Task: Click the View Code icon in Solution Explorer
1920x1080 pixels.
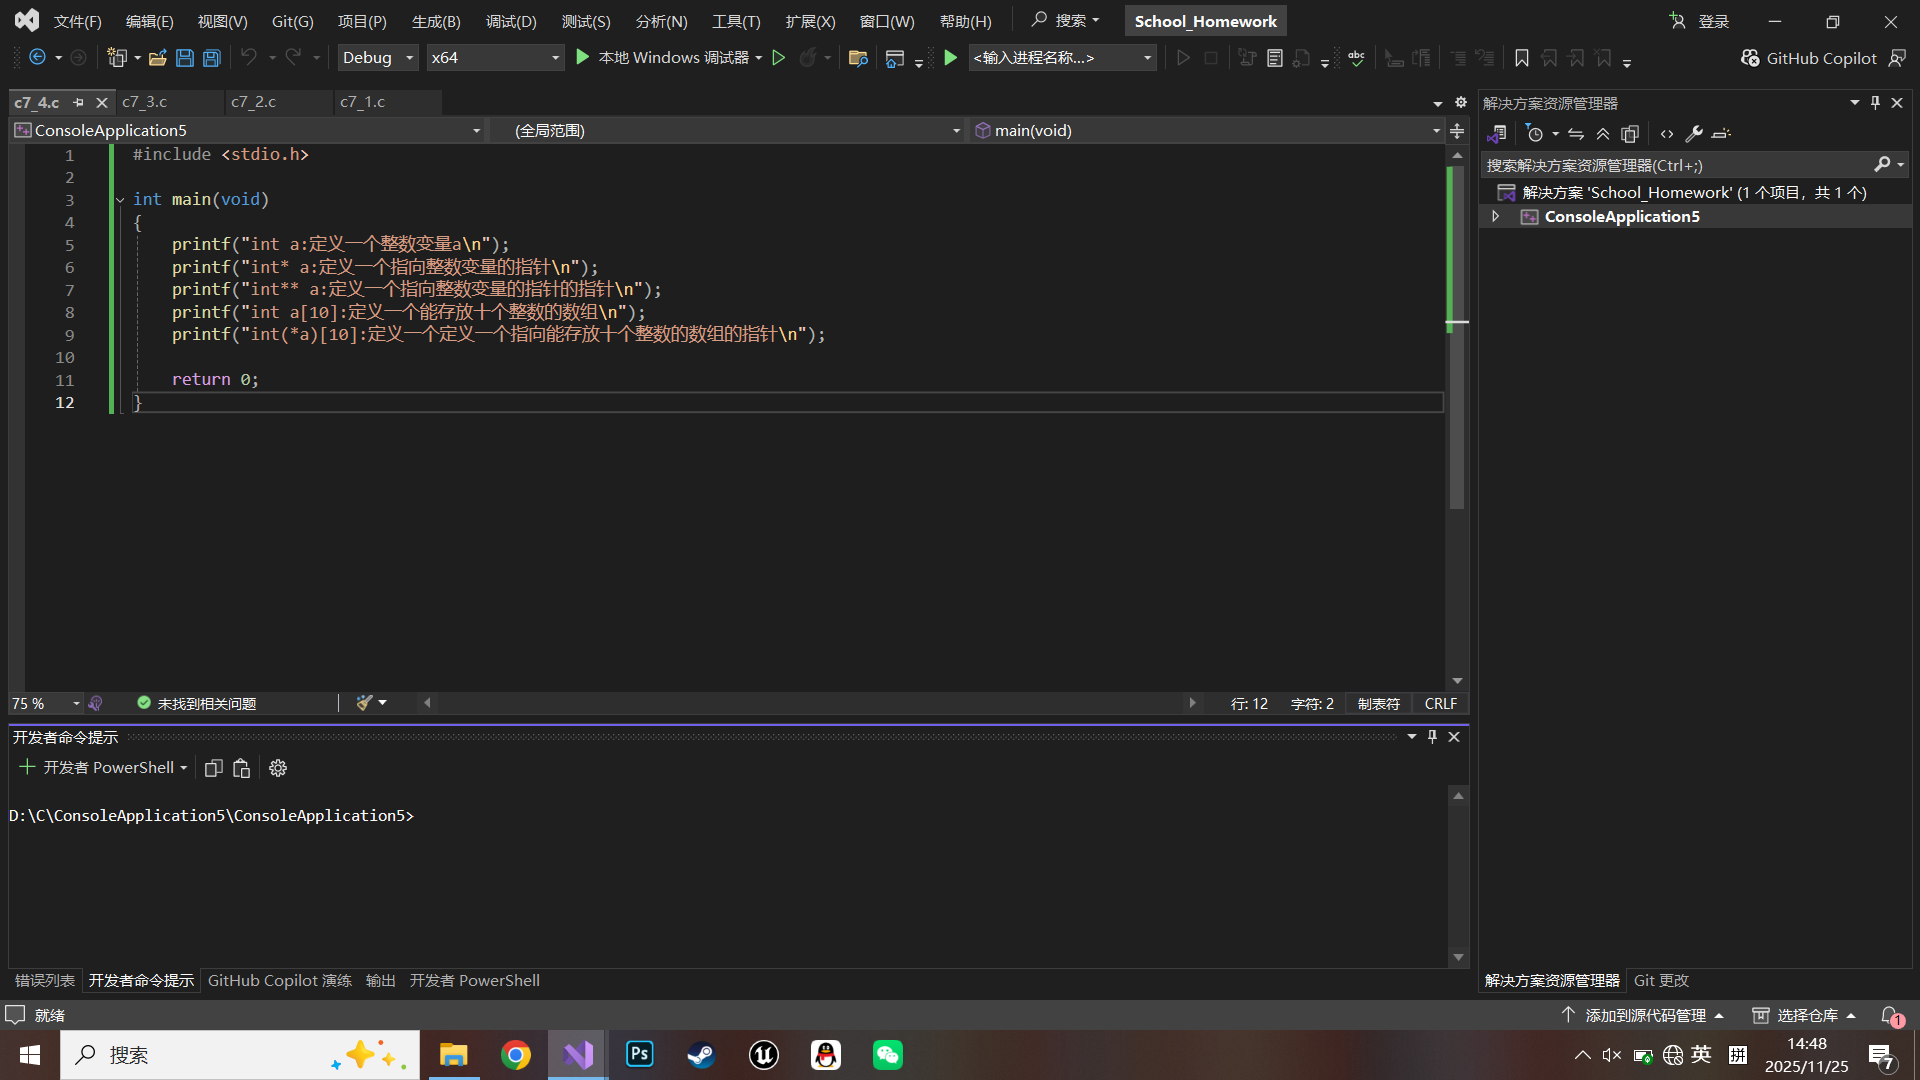Action: 1667,133
